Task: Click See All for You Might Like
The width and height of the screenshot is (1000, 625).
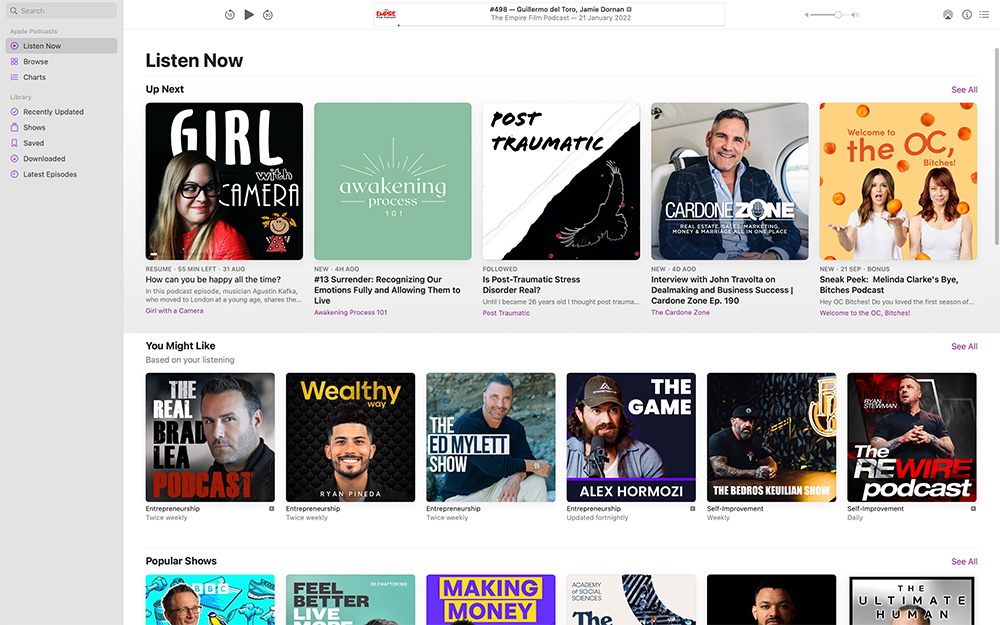Action: pyautogui.click(x=964, y=346)
